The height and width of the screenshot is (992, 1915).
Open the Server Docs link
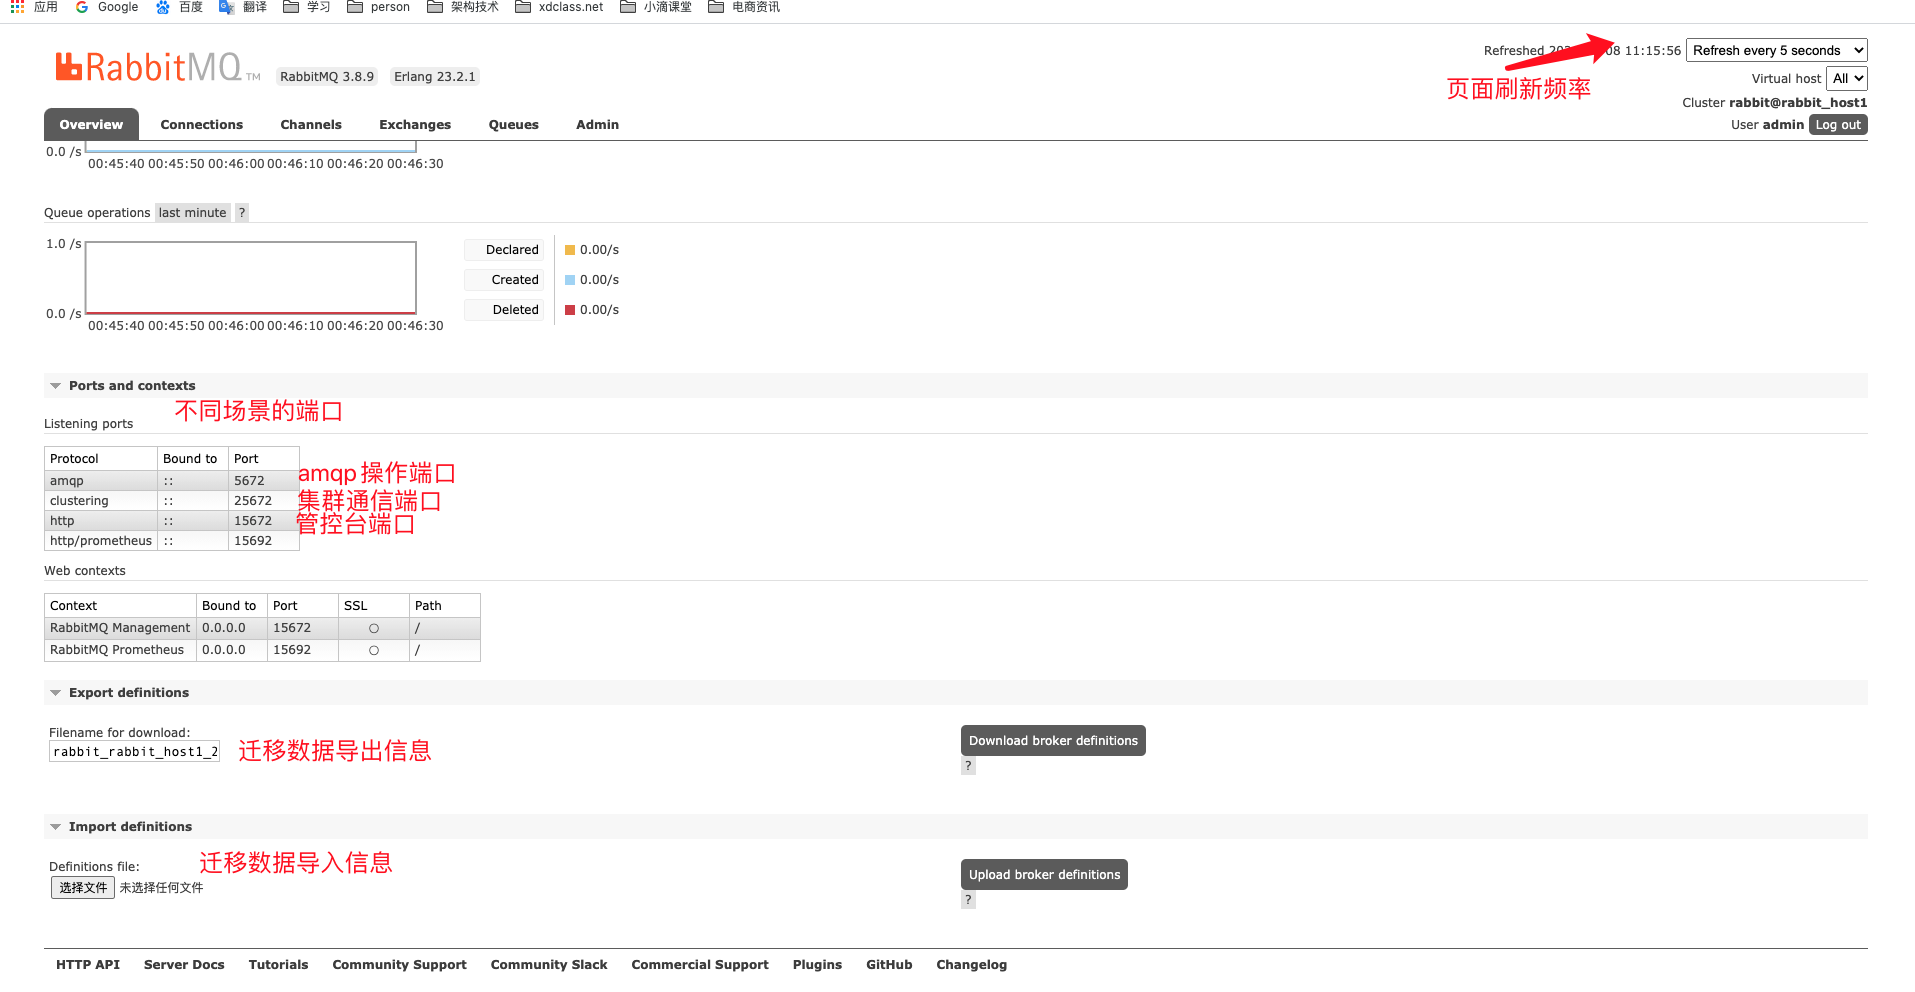[x=184, y=965]
